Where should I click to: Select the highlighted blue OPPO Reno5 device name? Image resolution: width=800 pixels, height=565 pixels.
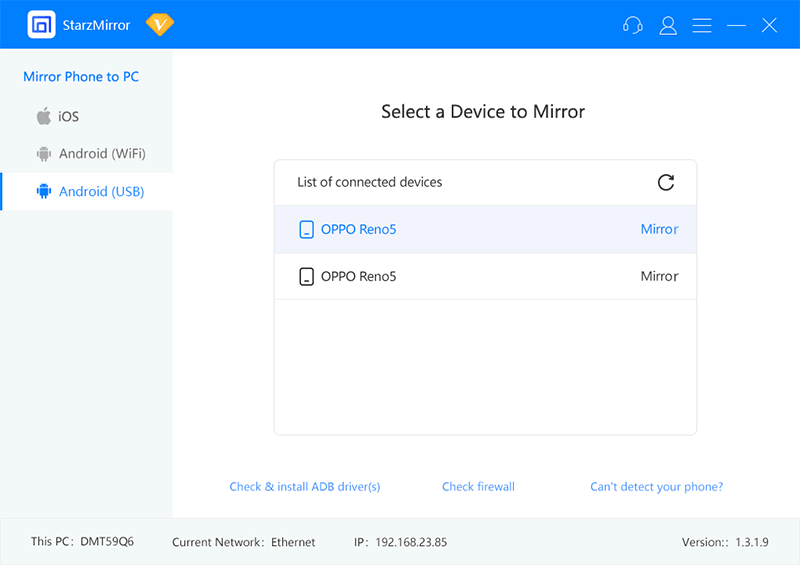coord(359,230)
